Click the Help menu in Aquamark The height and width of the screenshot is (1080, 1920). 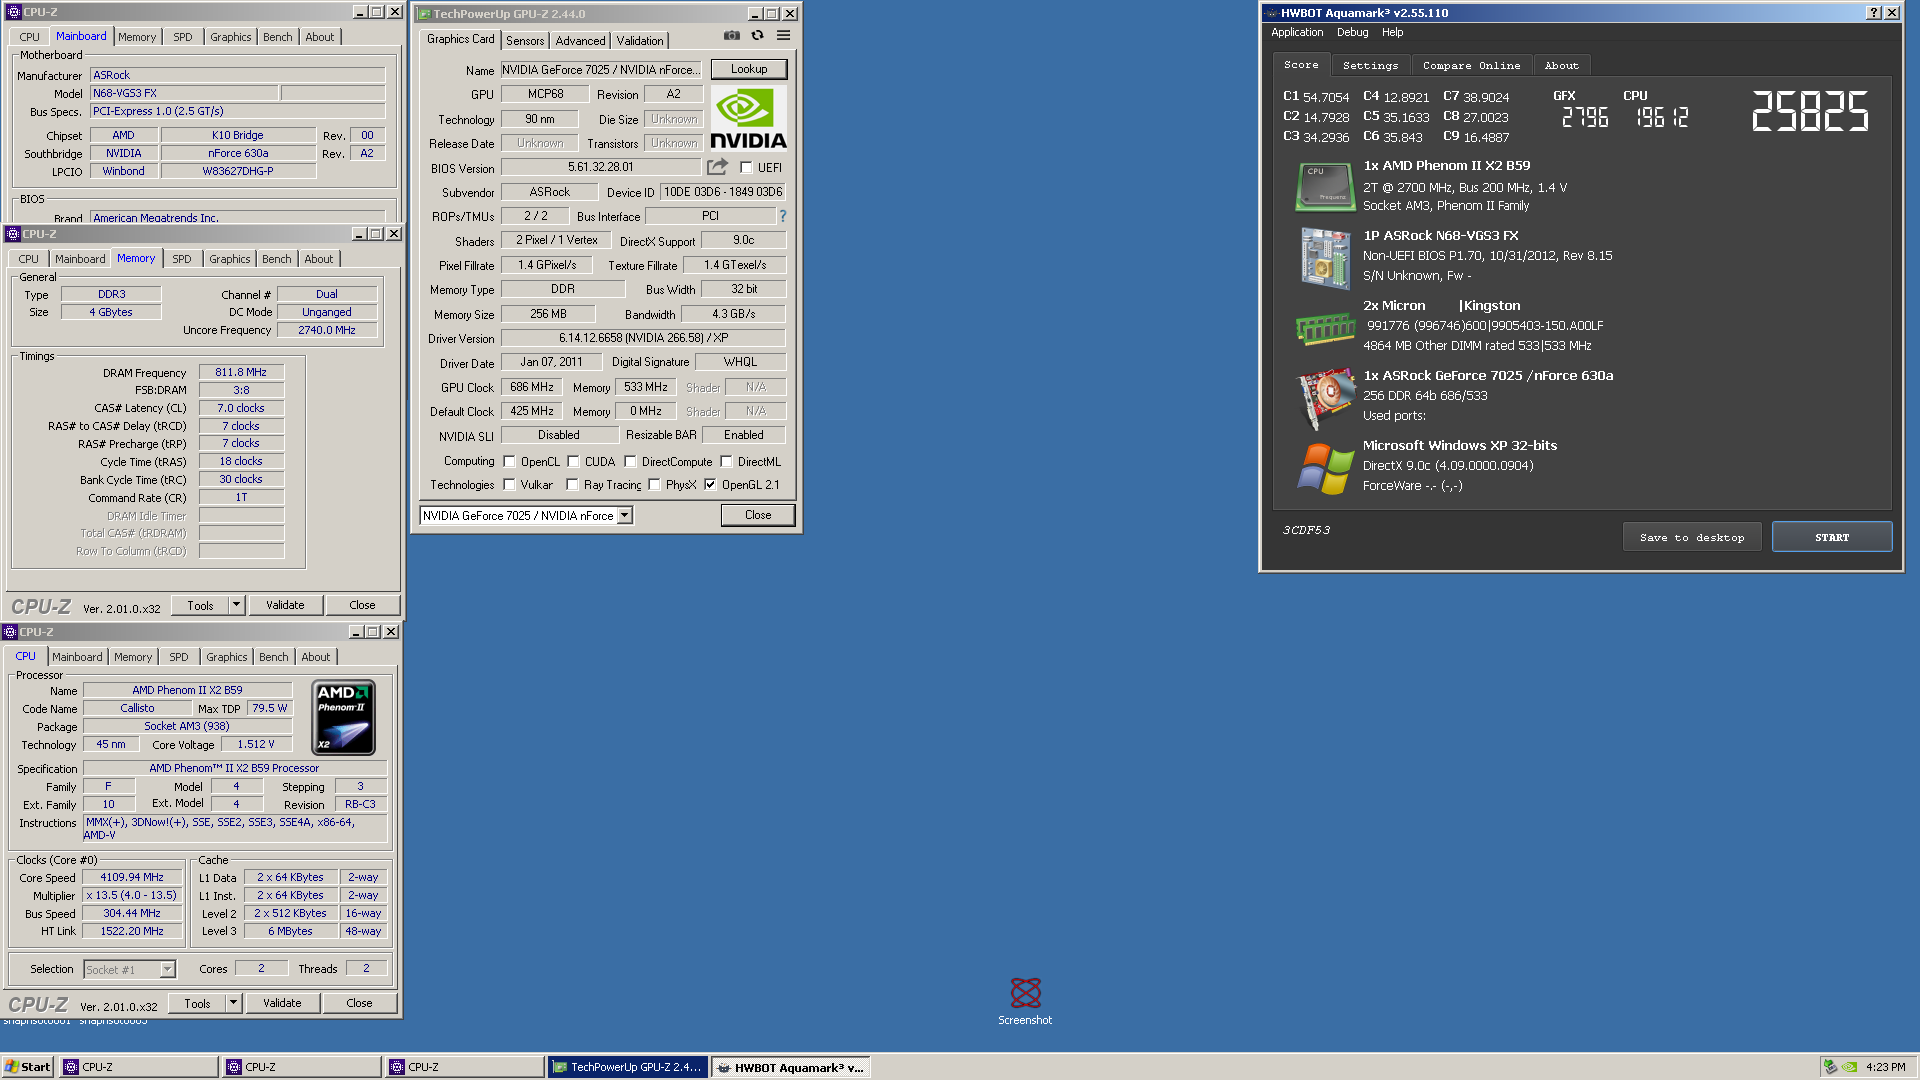(x=1392, y=32)
